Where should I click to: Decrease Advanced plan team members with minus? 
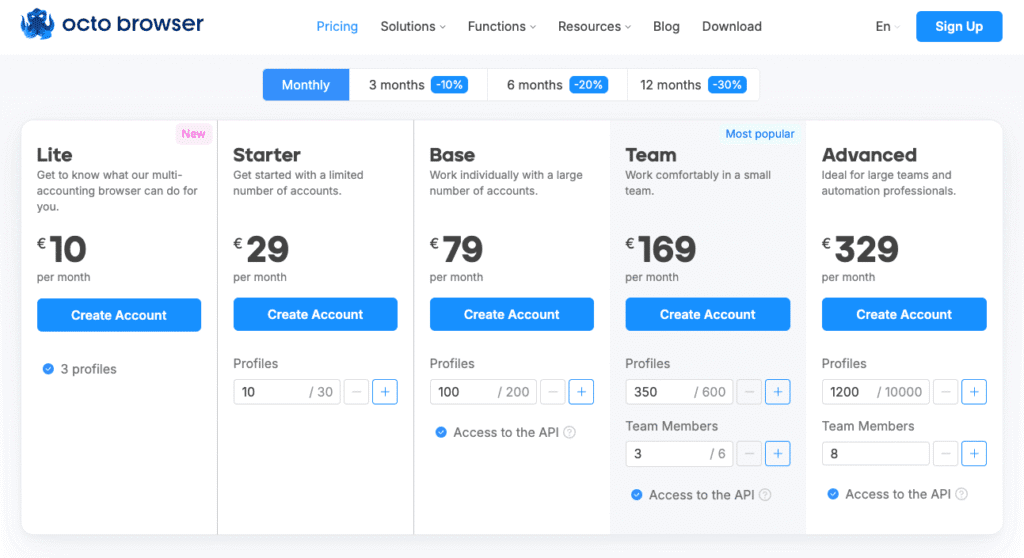pyautogui.click(x=945, y=453)
